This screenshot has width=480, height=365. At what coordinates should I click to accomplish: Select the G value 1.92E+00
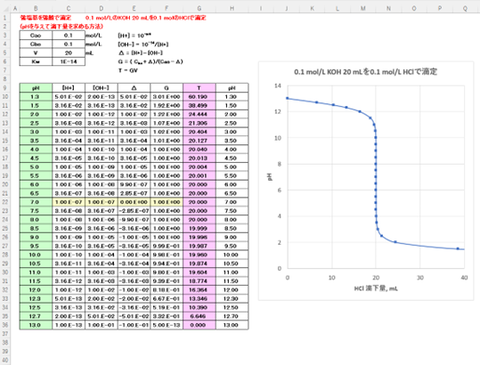(x=166, y=105)
